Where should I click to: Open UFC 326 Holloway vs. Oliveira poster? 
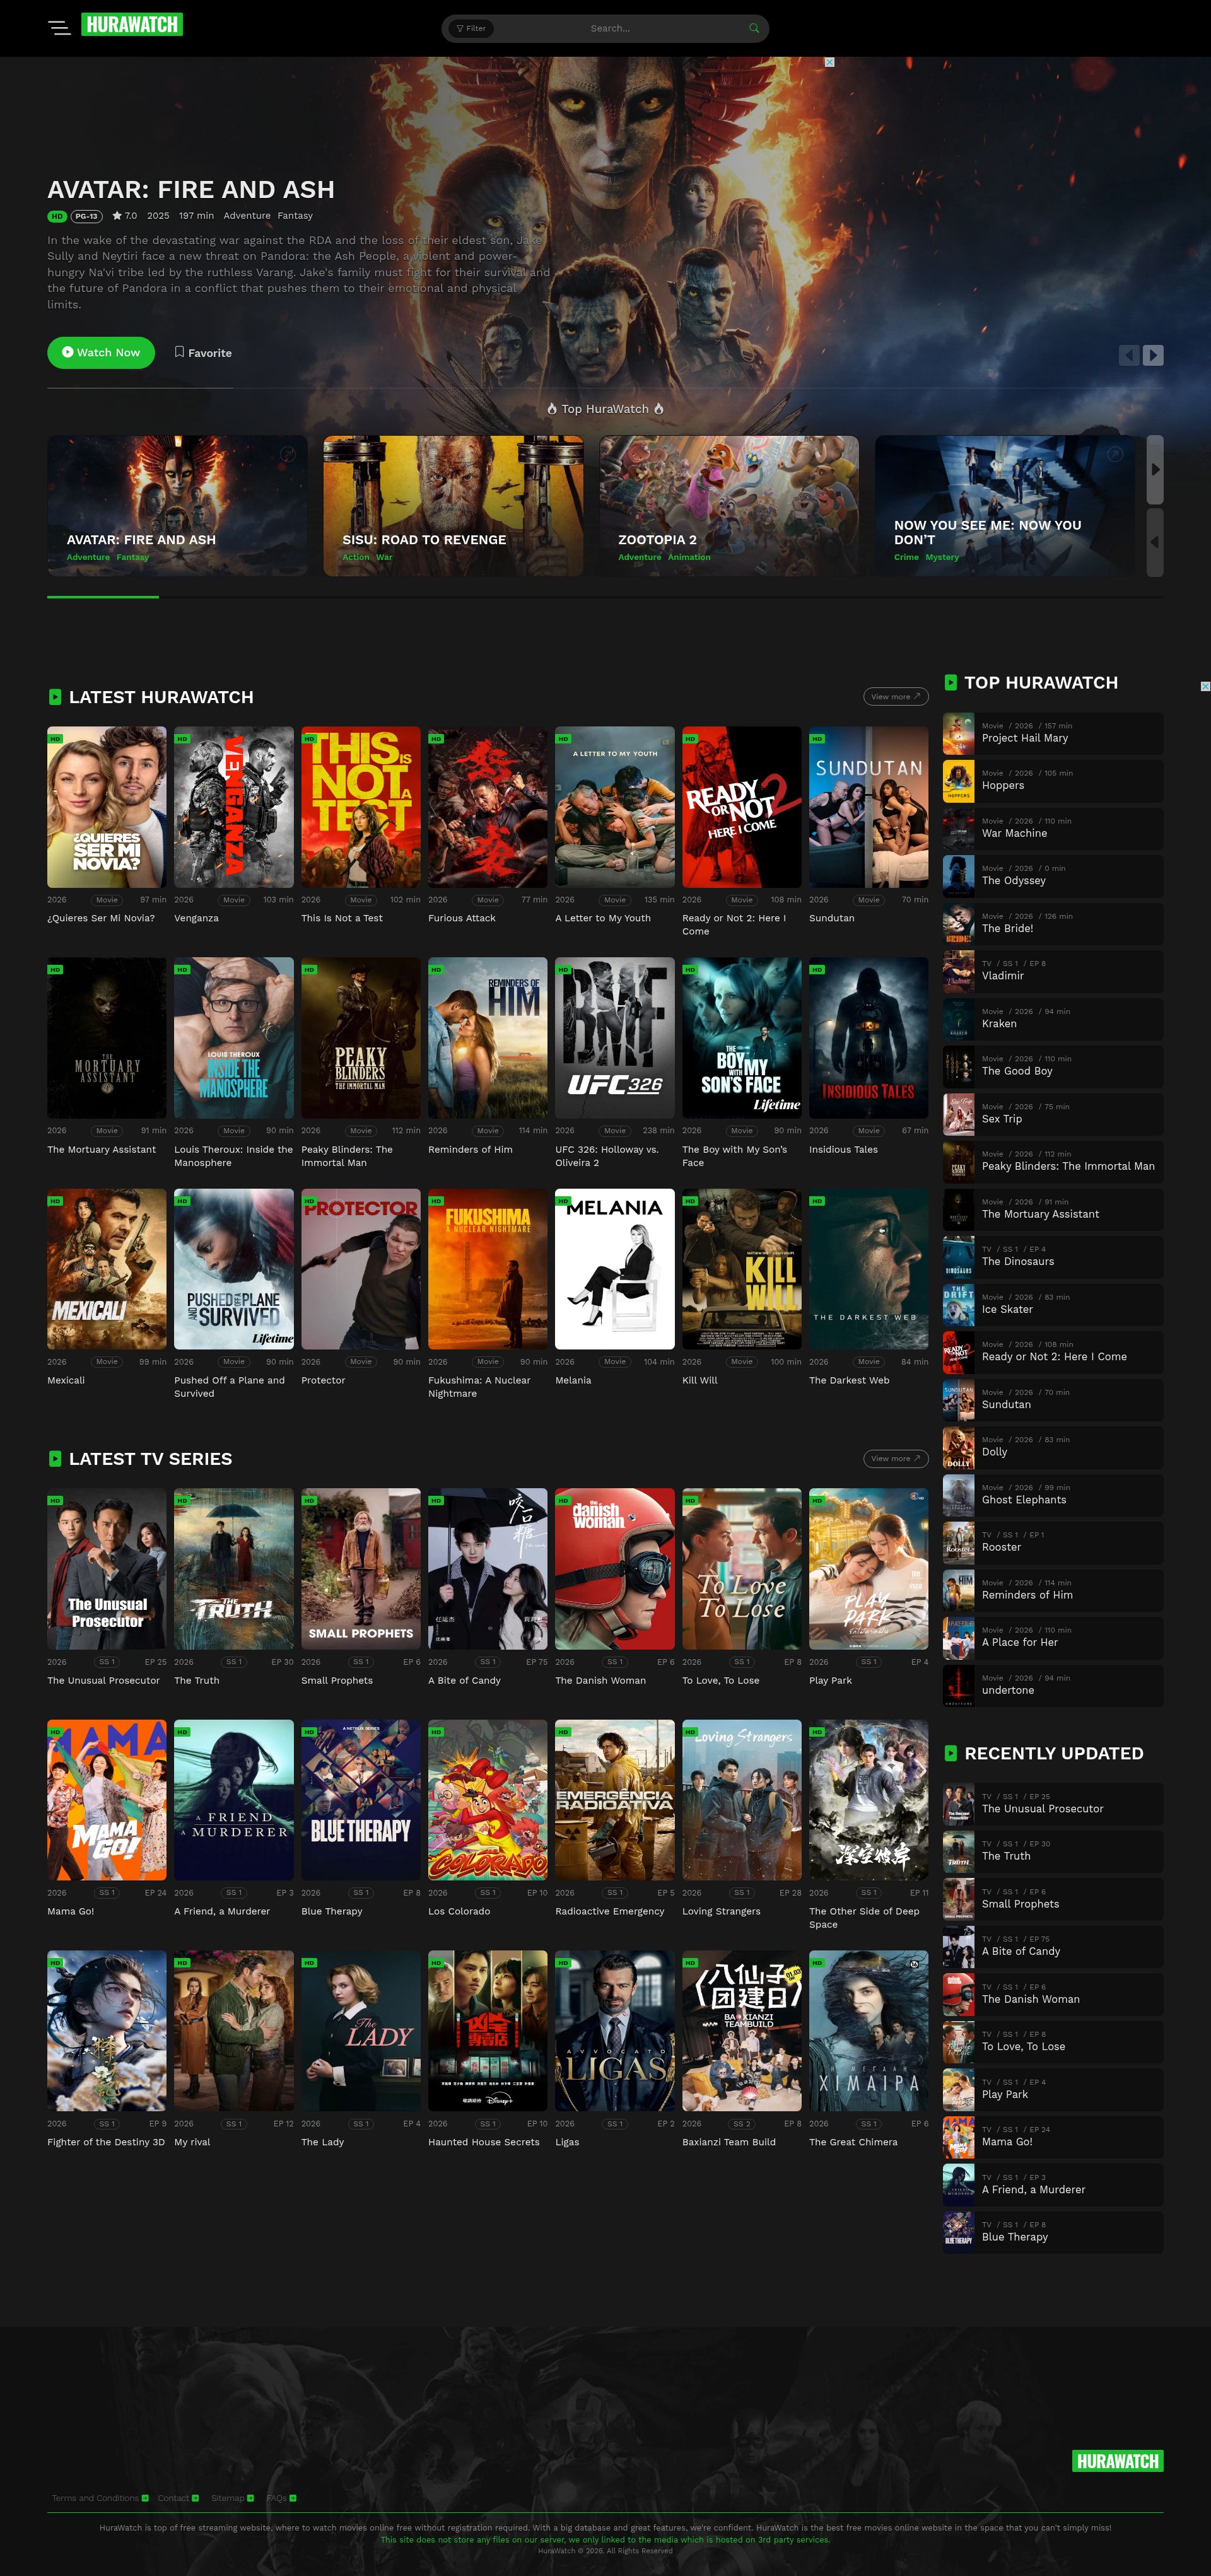[615, 1038]
